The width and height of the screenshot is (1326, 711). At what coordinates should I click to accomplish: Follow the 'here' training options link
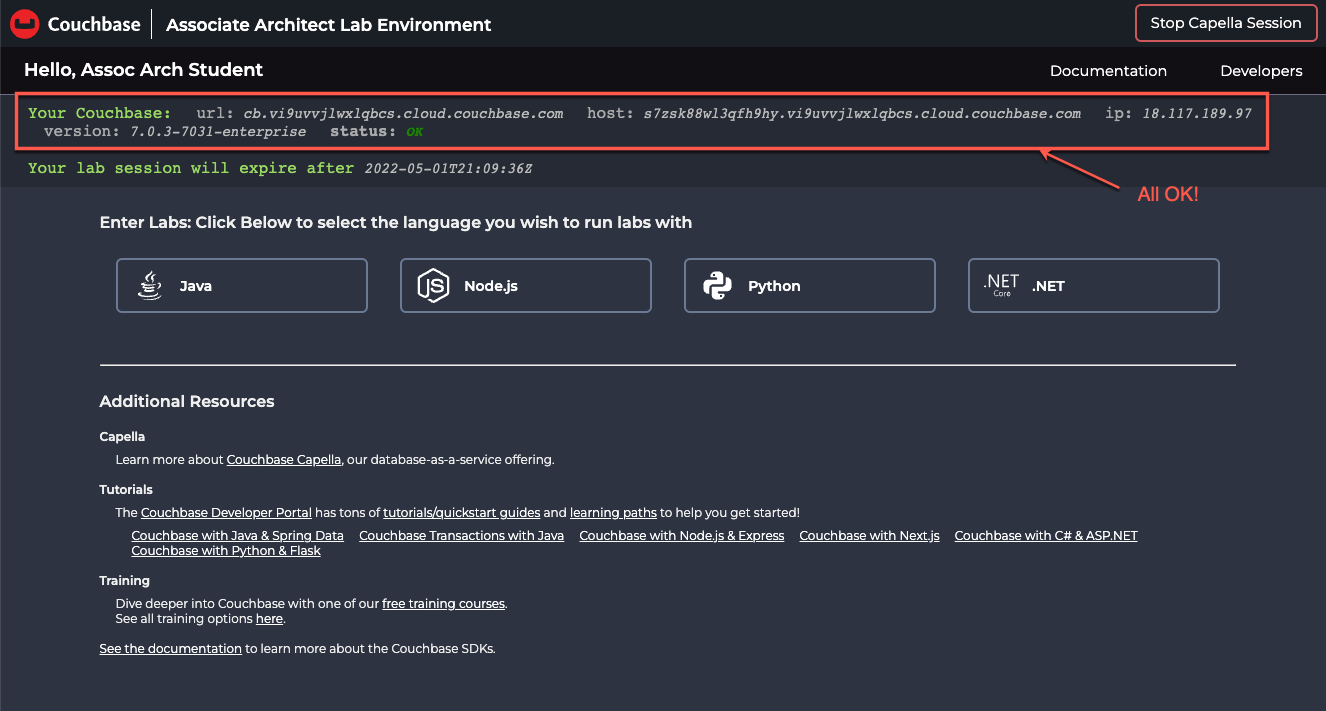point(269,619)
